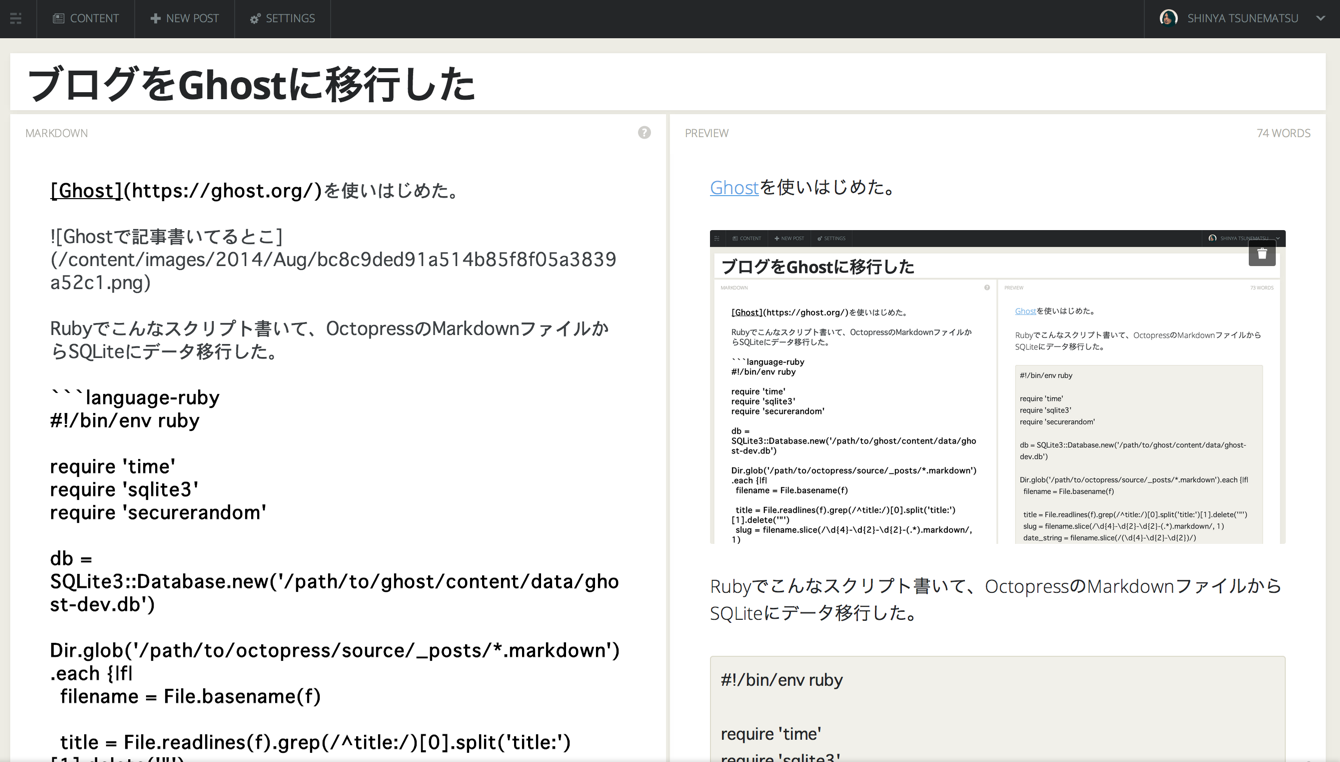
Task: Select NEW POST in the top bar
Action: tap(190, 18)
